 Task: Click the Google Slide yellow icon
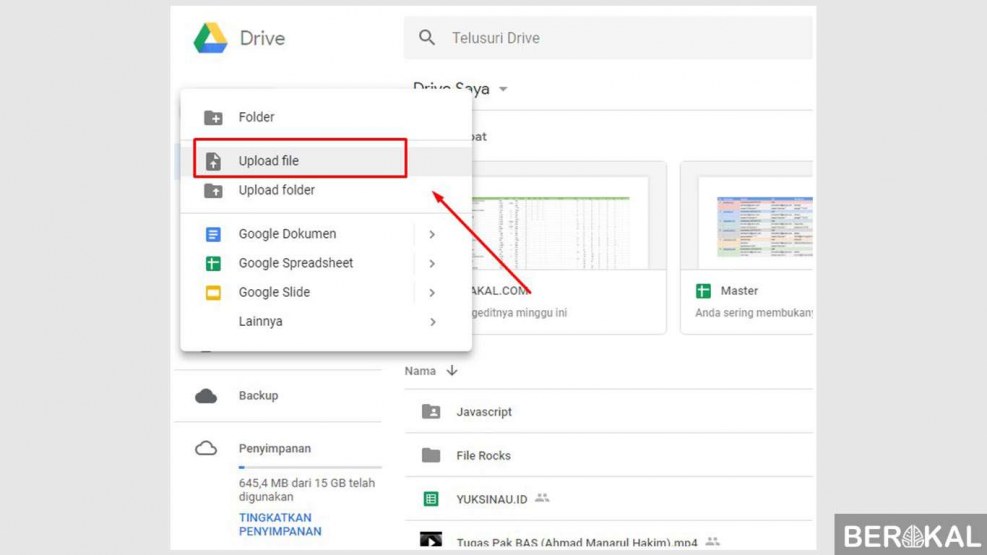point(213,293)
